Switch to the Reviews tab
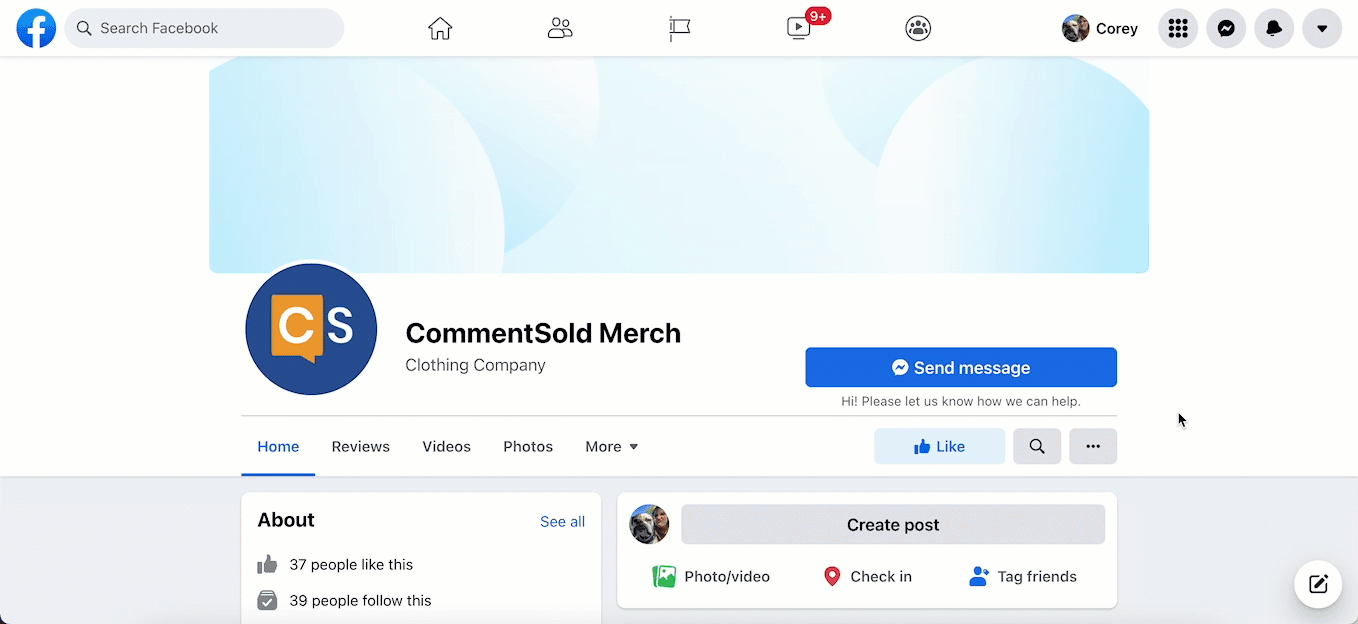1358x624 pixels. (360, 447)
